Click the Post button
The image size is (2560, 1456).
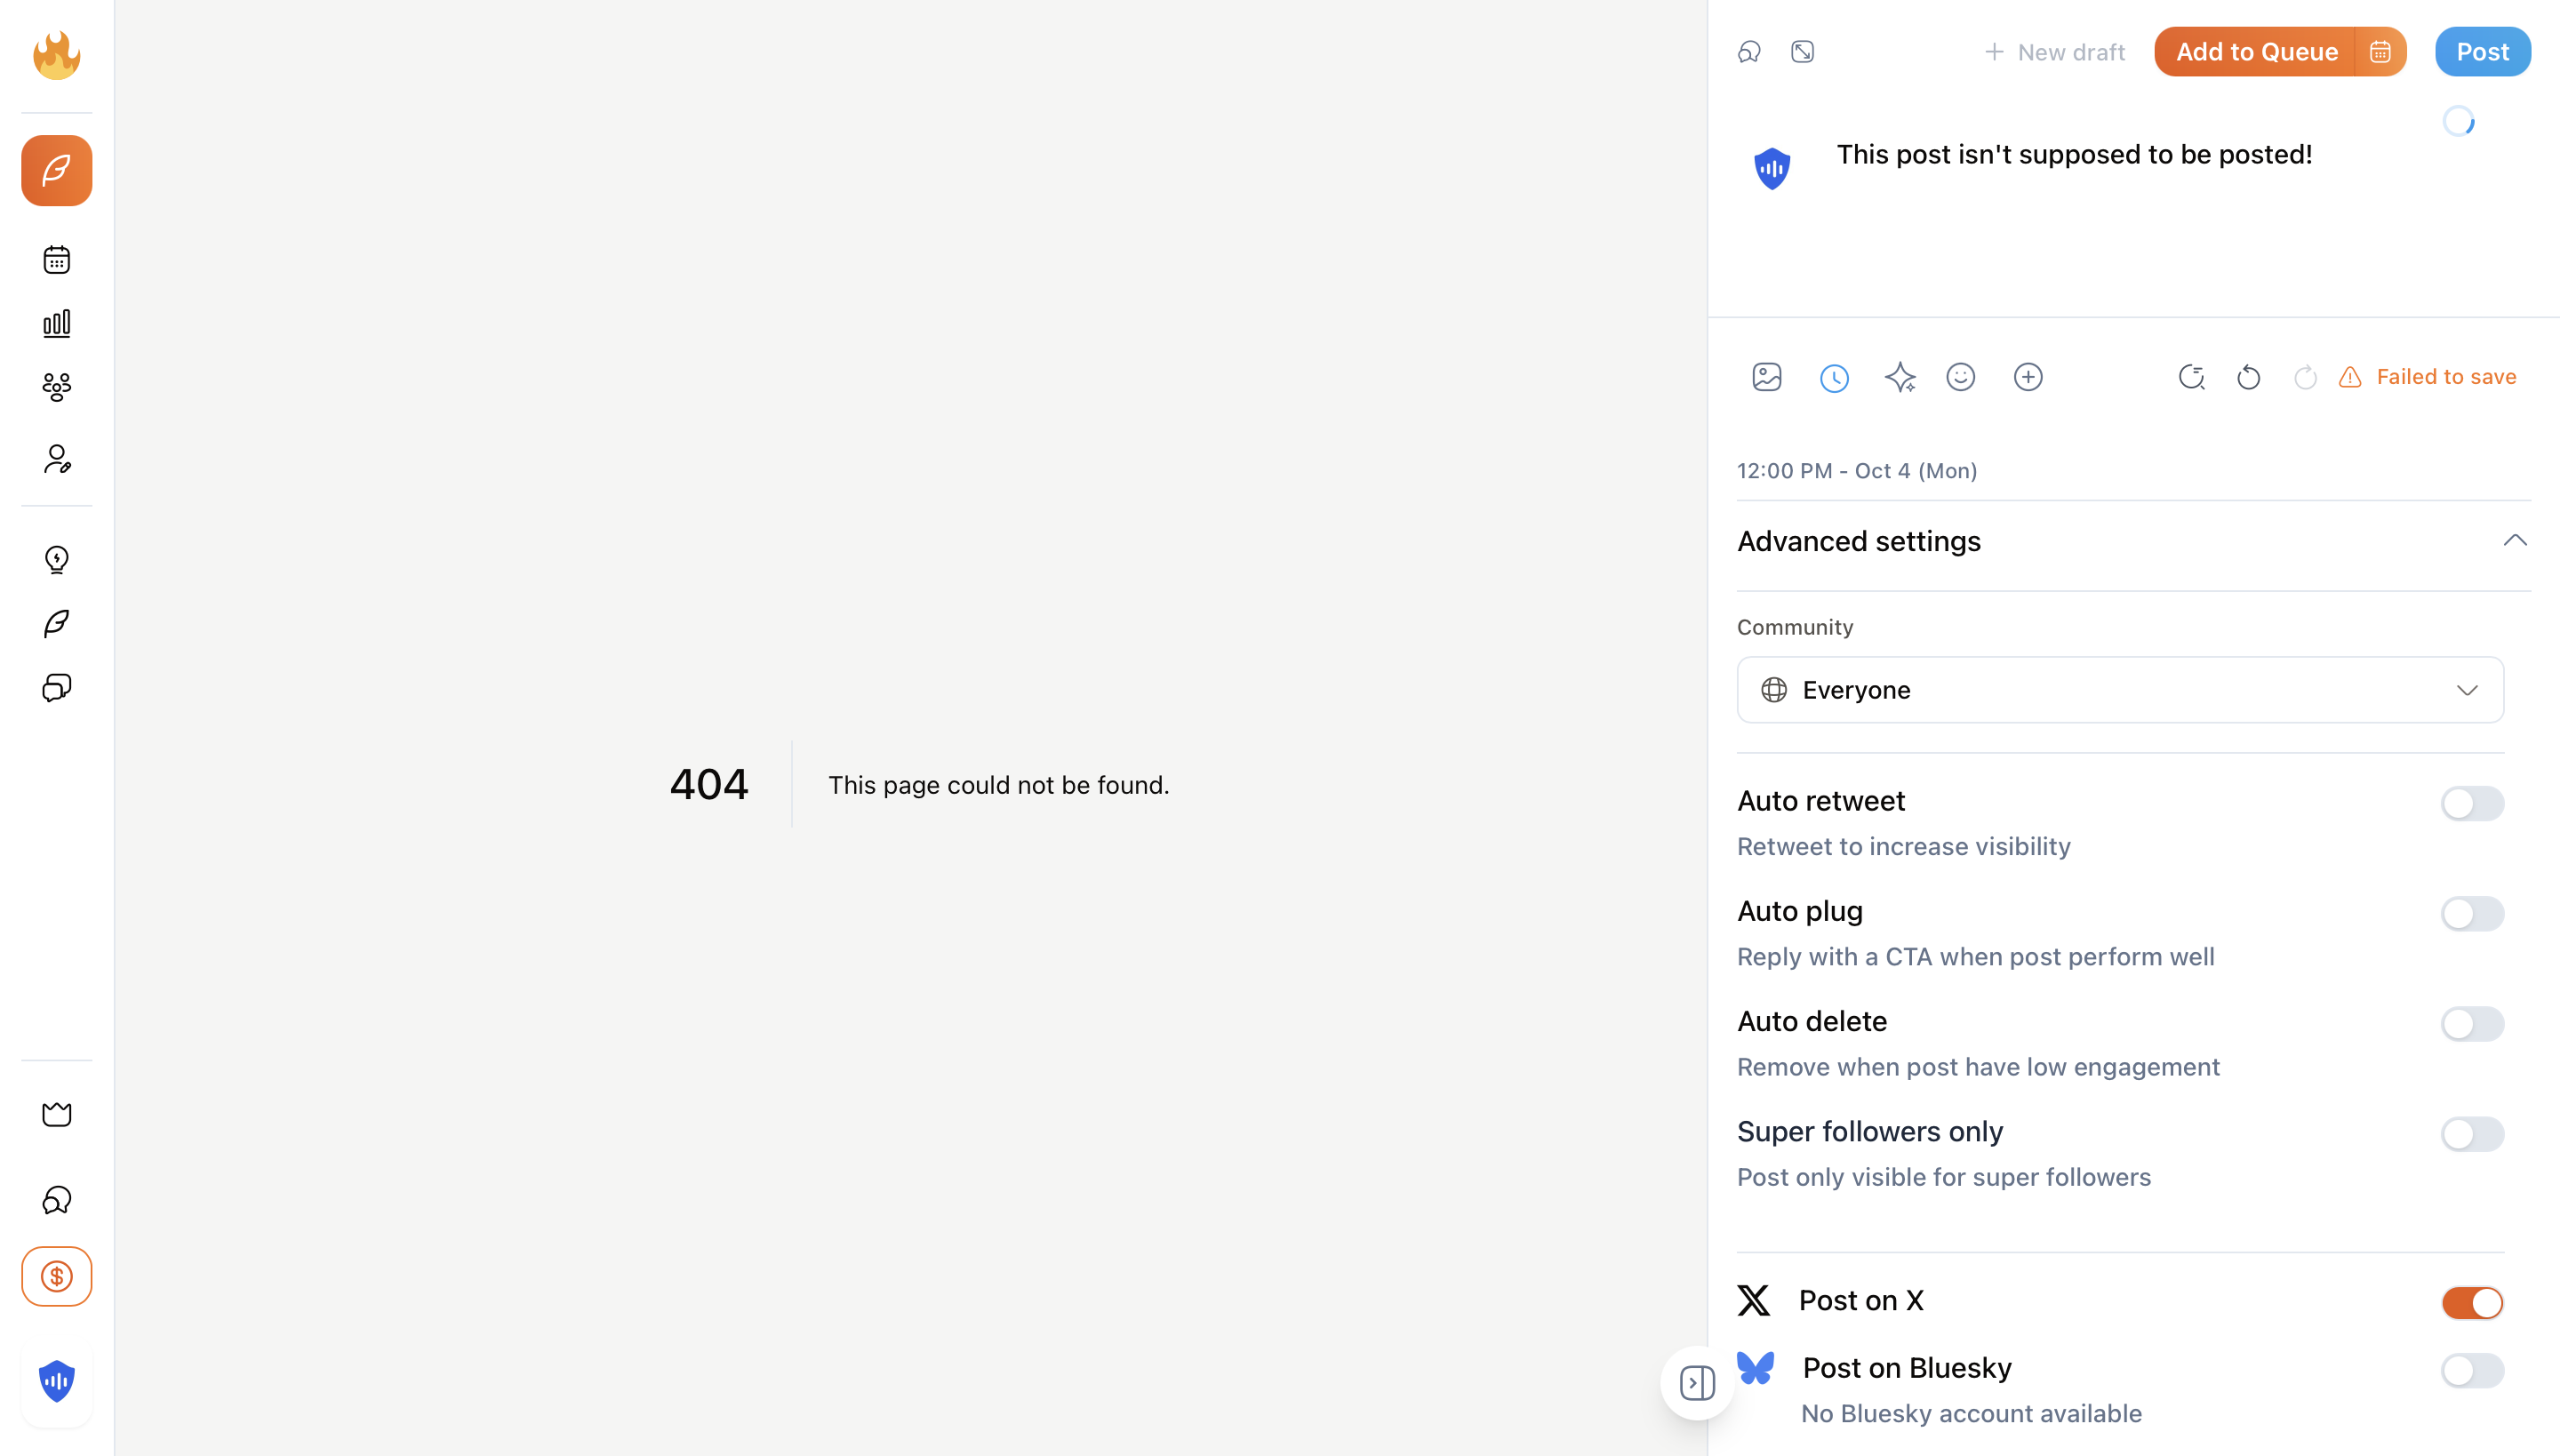click(2483, 51)
